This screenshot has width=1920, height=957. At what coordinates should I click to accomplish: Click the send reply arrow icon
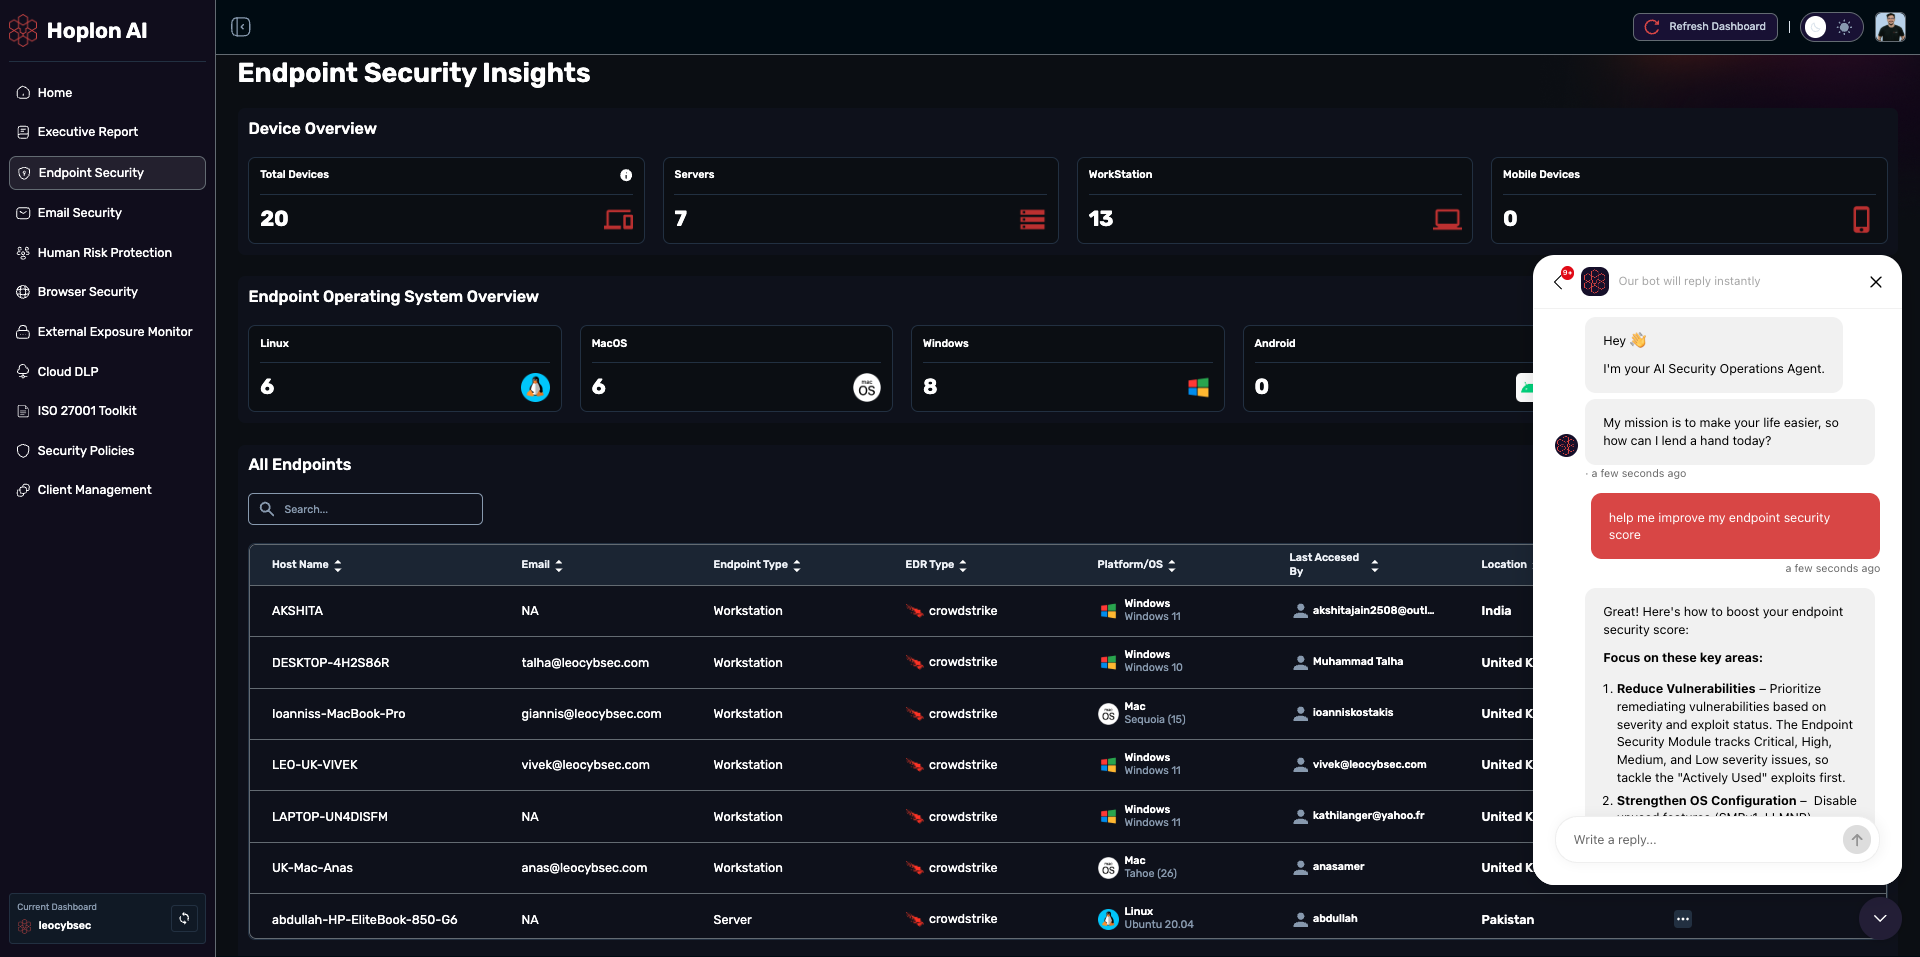1856,840
